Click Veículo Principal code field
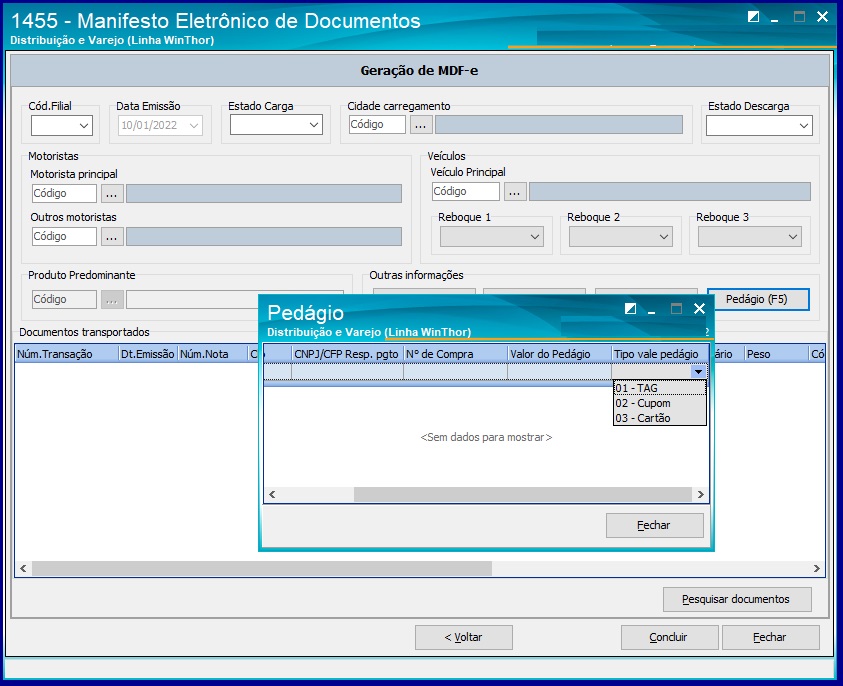Viewport: 843px width, 686px height. [466, 191]
